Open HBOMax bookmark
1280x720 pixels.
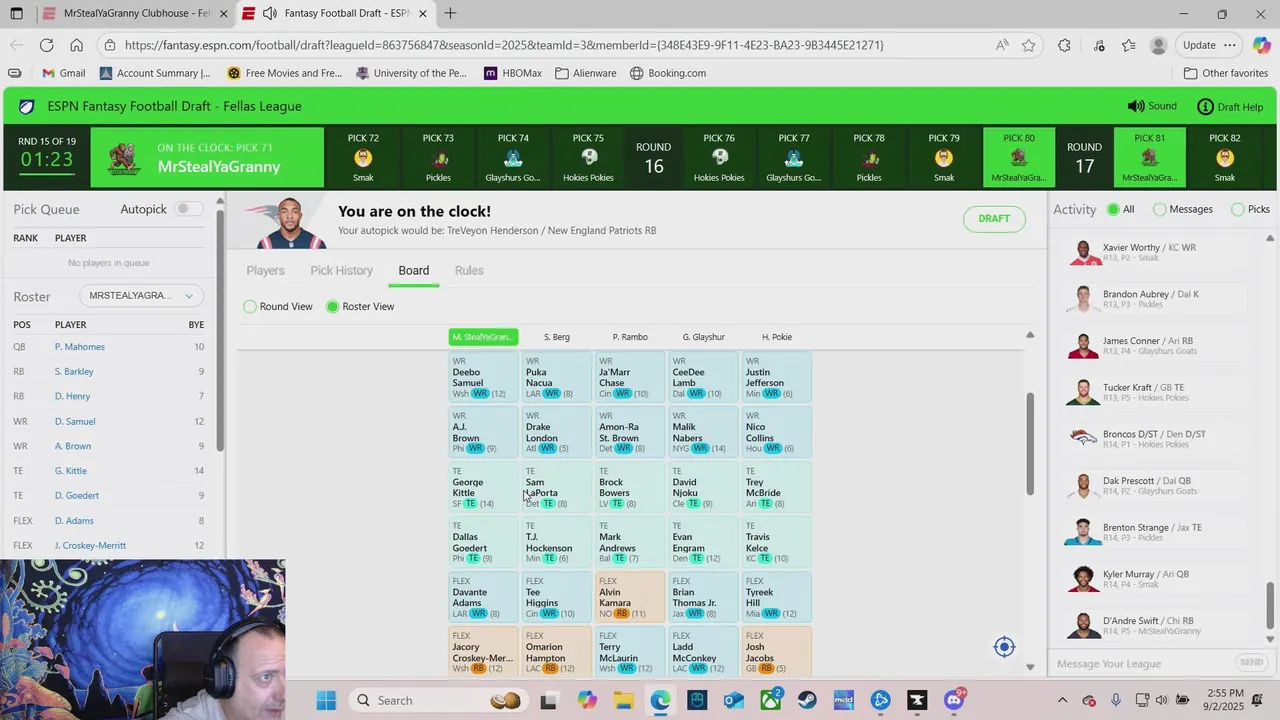pyautogui.click(x=513, y=73)
